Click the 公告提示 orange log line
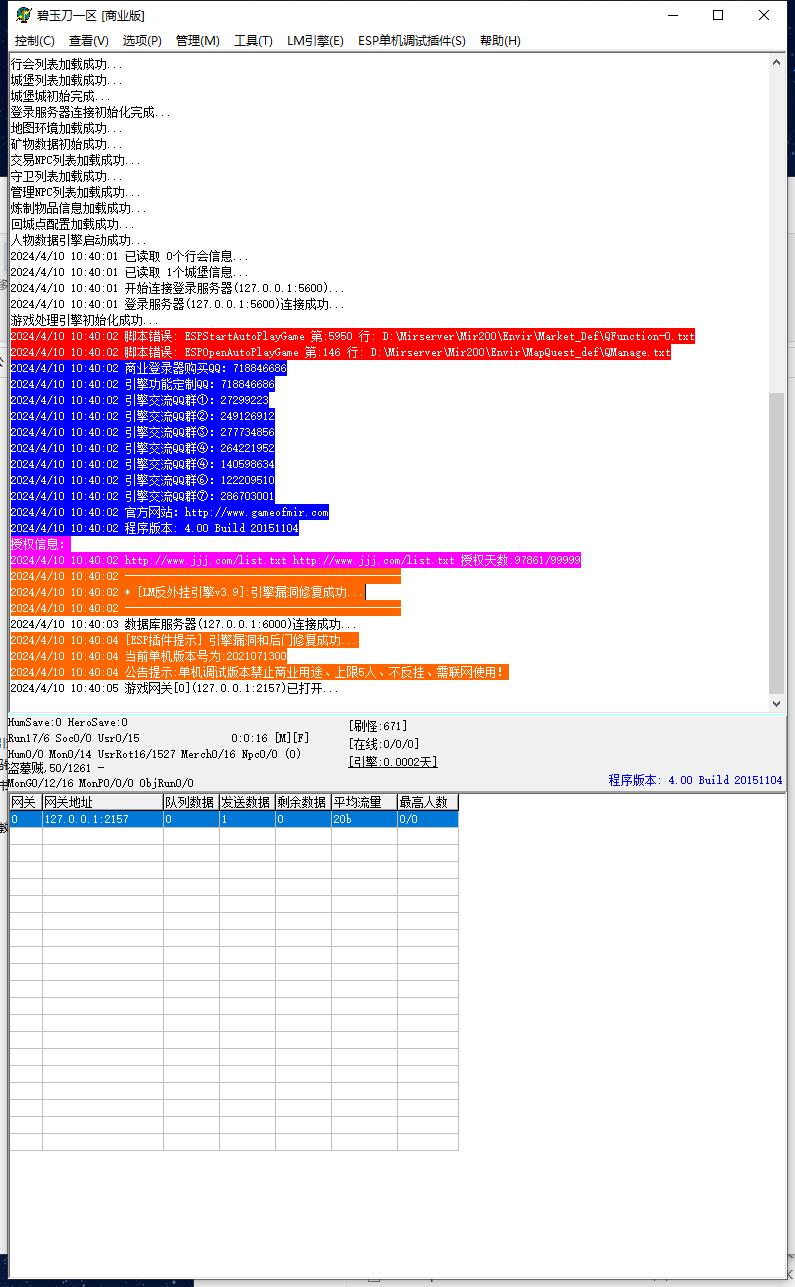Viewport: 795px width, 1287px height. tap(259, 672)
